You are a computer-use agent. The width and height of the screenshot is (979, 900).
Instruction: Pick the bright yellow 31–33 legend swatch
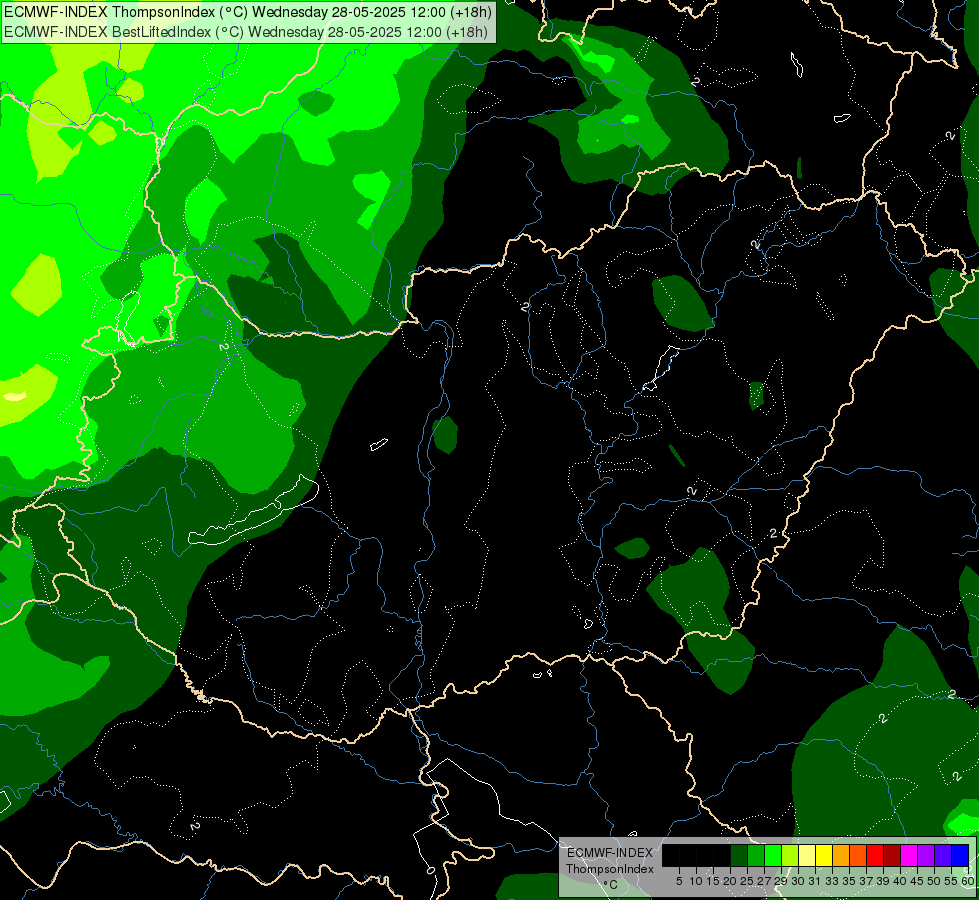point(824,855)
